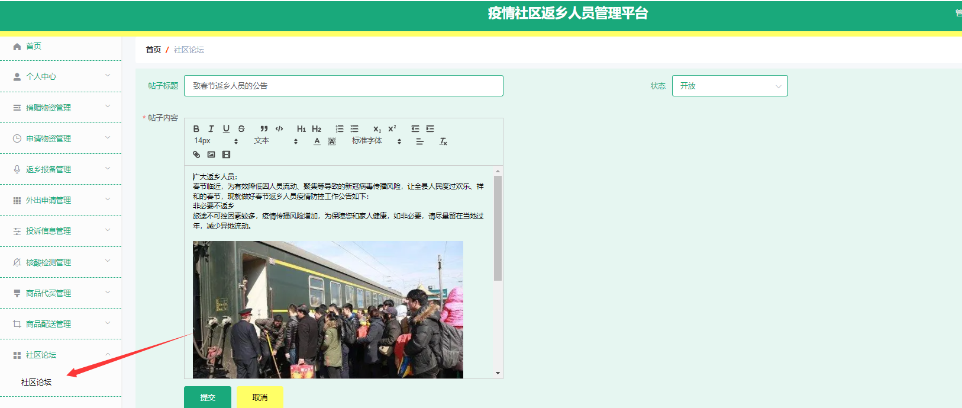Open the 文本 heading style dropdown
Screen dimensions: 962x408
coord(275,141)
